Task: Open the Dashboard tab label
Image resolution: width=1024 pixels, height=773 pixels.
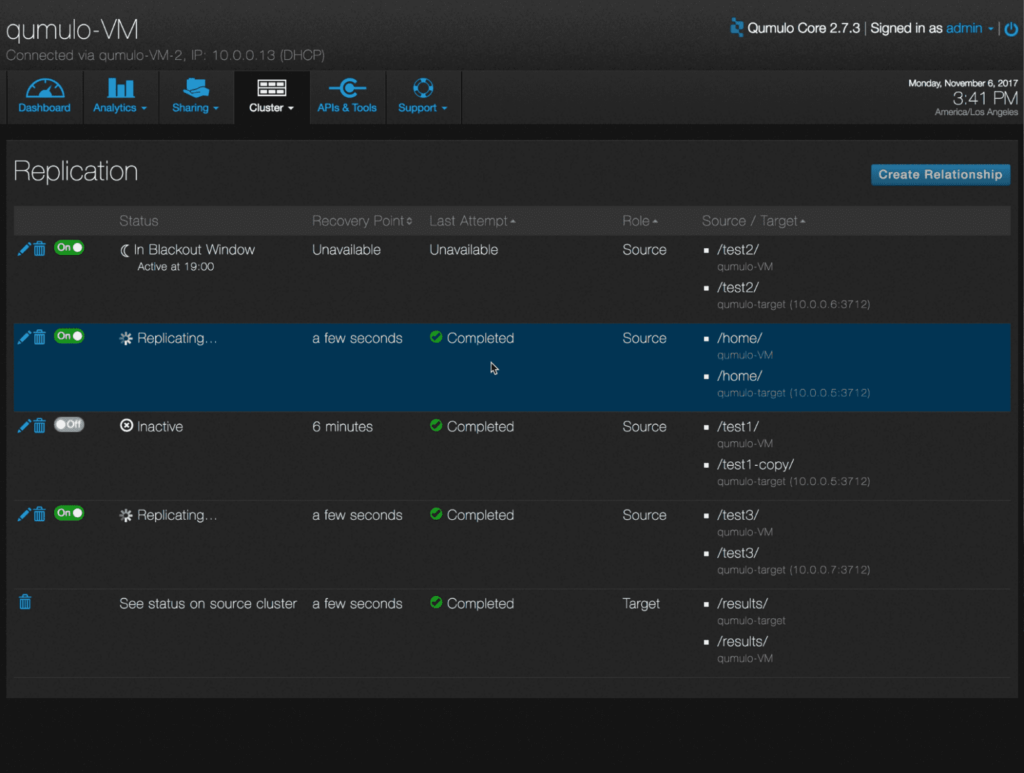Action: pyautogui.click(x=44, y=108)
